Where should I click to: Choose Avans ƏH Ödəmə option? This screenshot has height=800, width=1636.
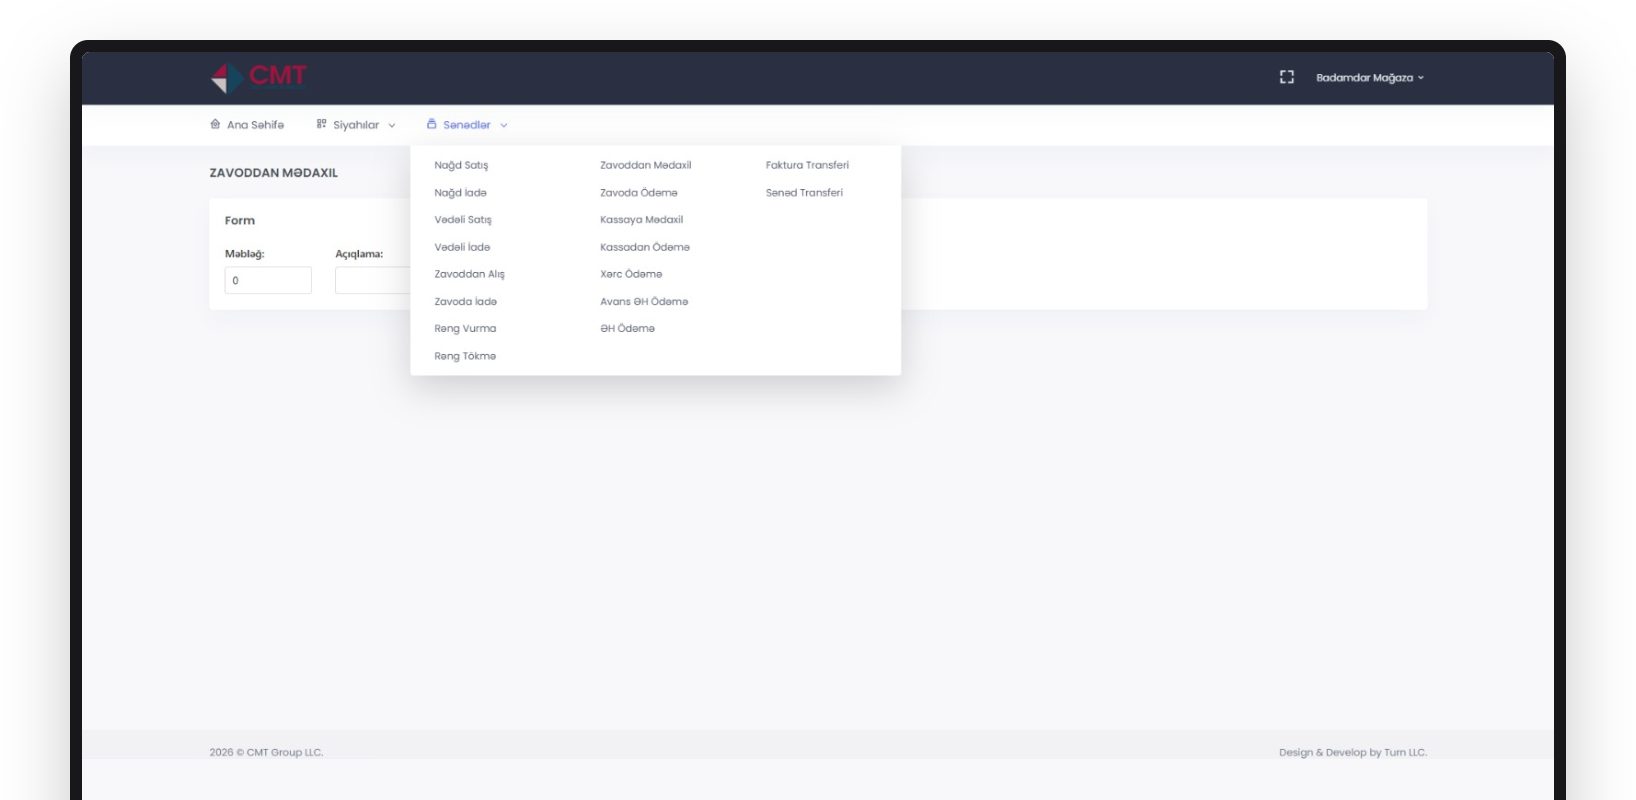pyautogui.click(x=644, y=301)
